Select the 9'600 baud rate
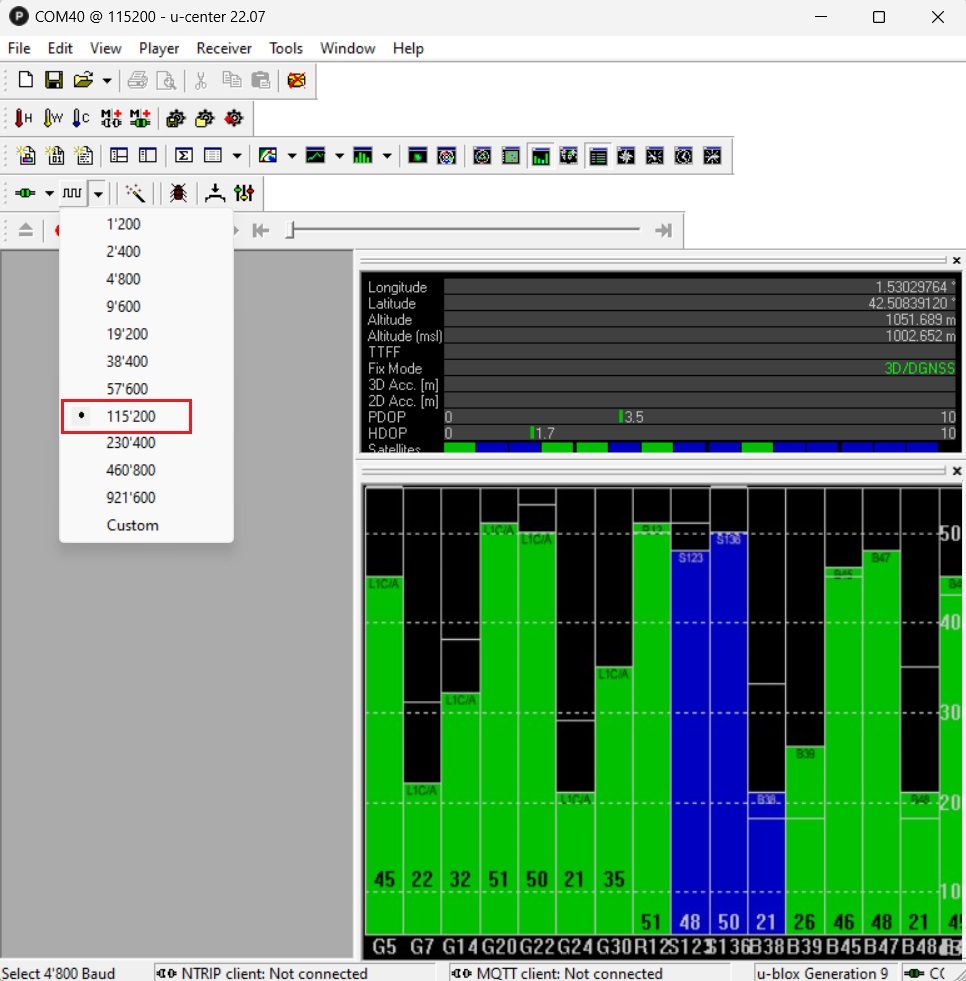The height and width of the screenshot is (981, 966). click(x=123, y=307)
